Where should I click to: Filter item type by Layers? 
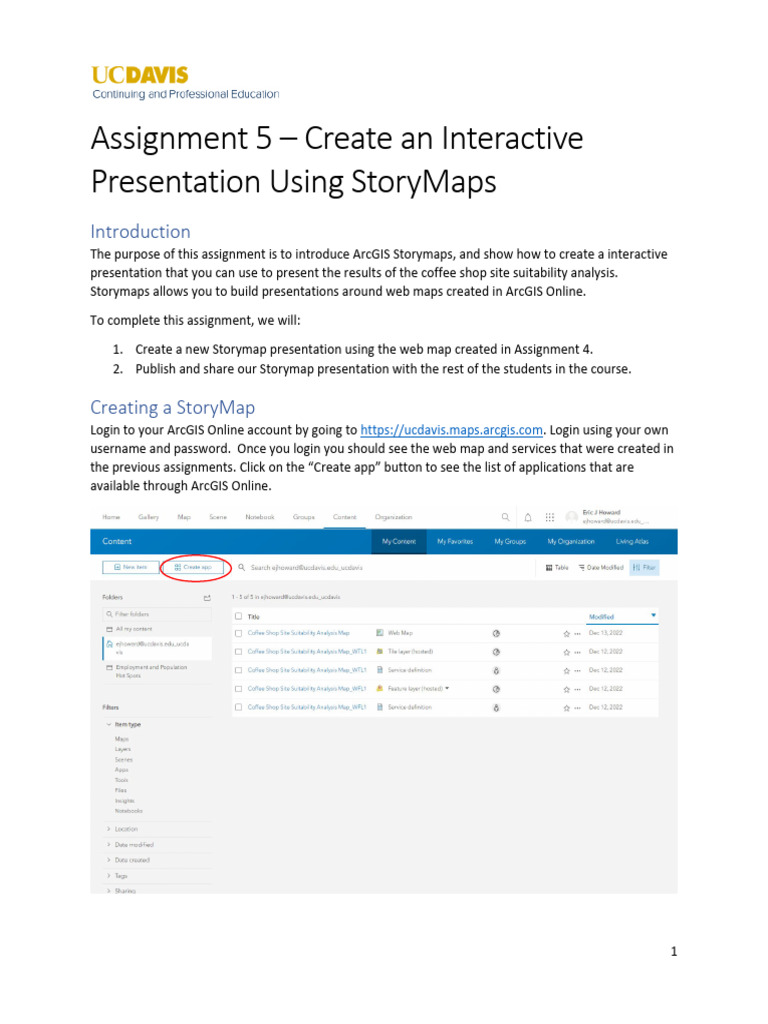coord(123,750)
